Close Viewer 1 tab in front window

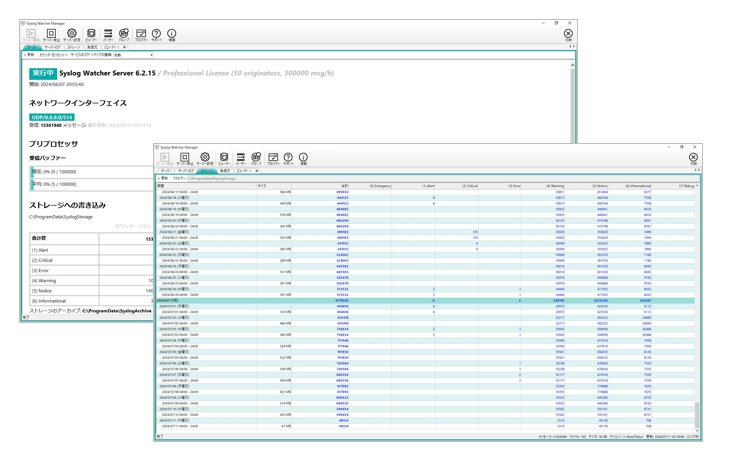click(x=257, y=171)
